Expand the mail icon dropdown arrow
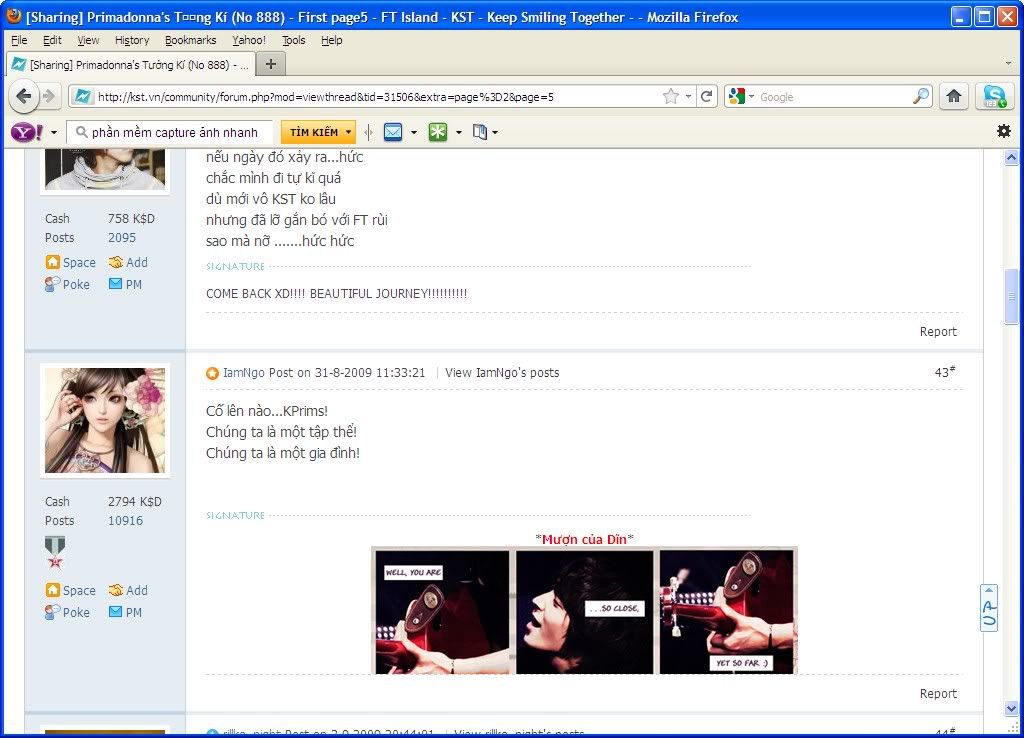The height and width of the screenshot is (738, 1024). click(414, 133)
